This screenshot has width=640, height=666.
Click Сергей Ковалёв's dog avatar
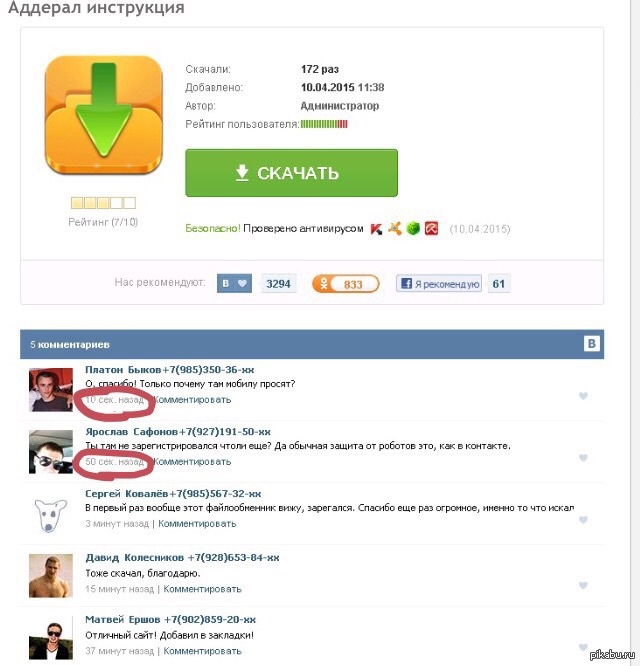click(51, 514)
